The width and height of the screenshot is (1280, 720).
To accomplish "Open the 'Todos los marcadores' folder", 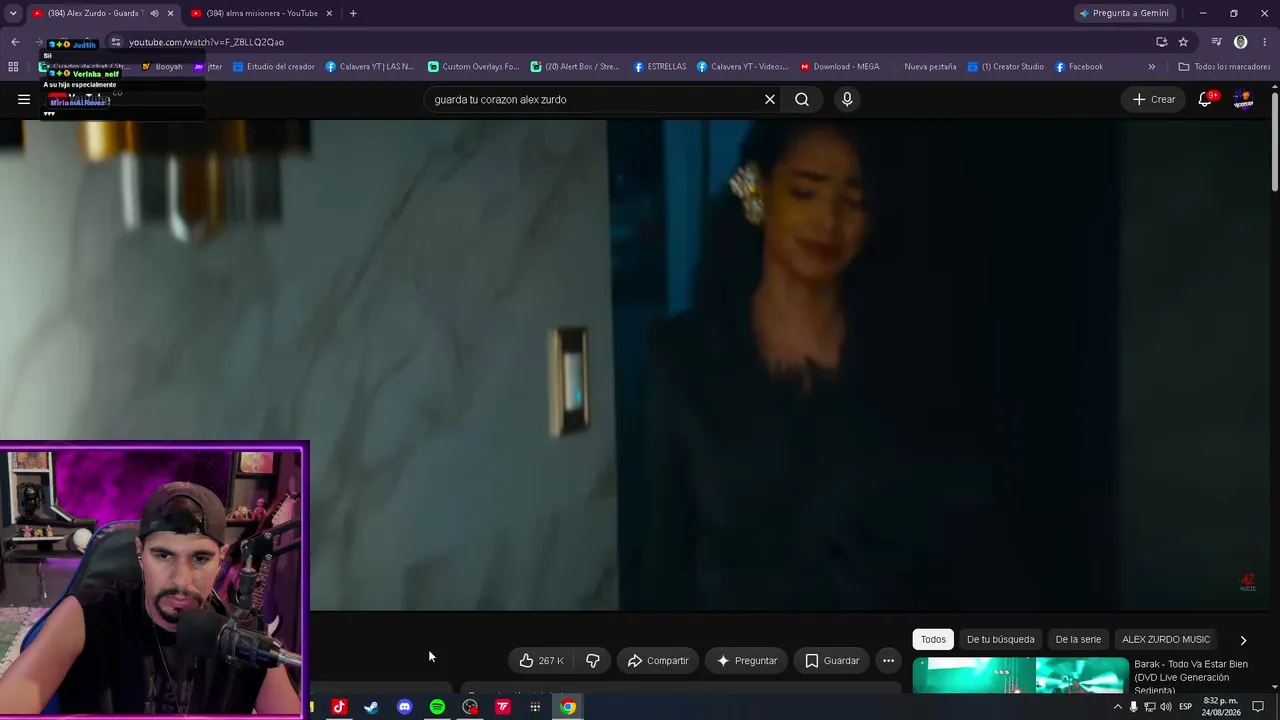I will [1224, 67].
